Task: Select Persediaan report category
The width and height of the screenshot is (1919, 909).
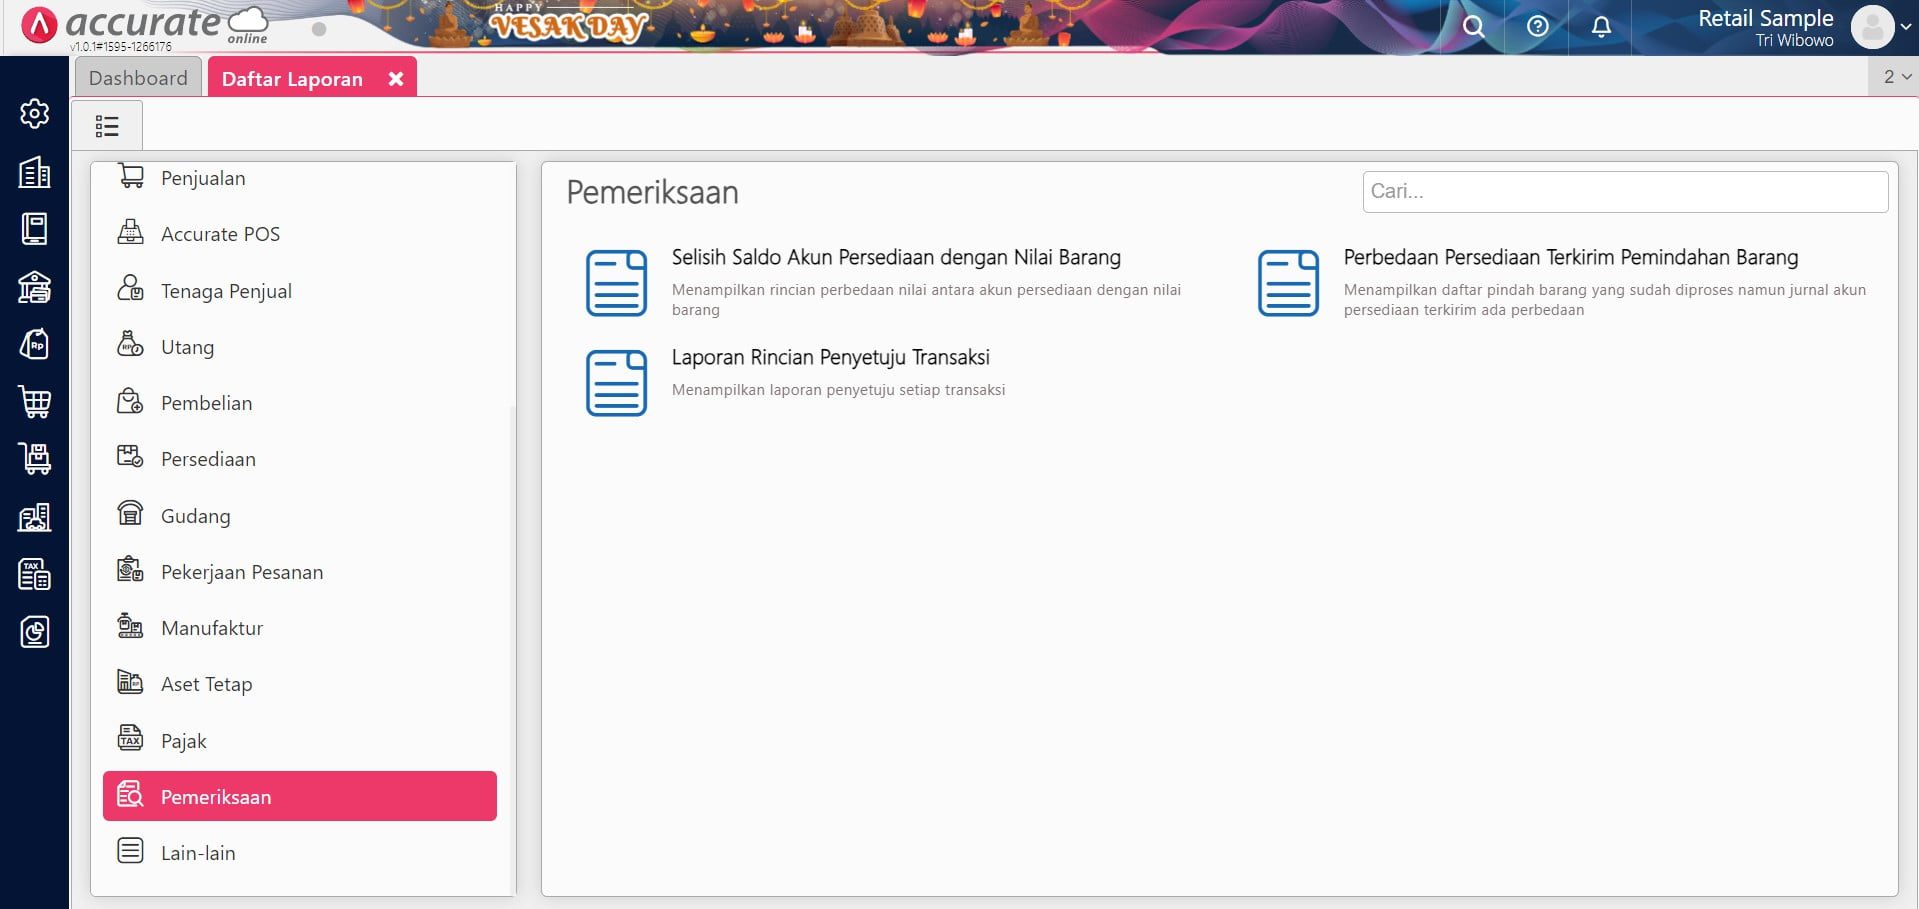Action: pyautogui.click(x=208, y=459)
